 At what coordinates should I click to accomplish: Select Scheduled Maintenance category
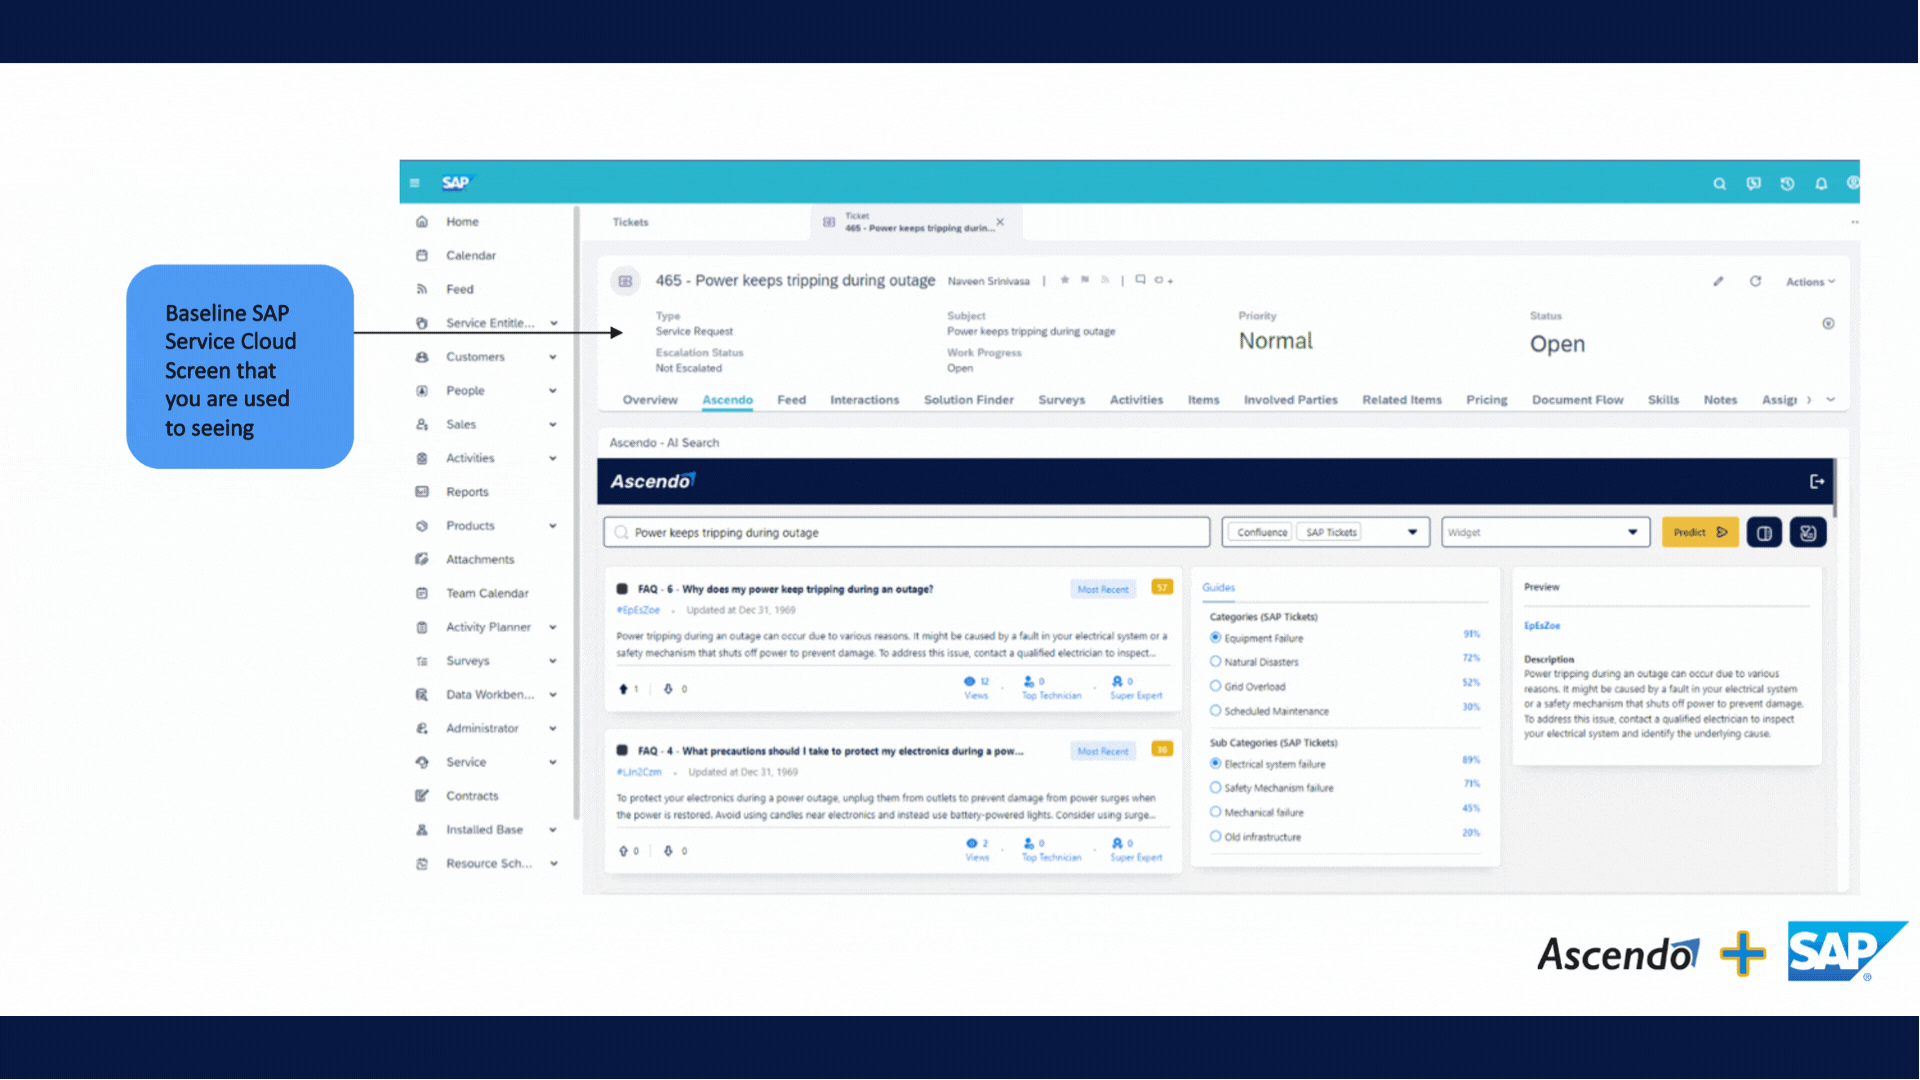point(1215,711)
